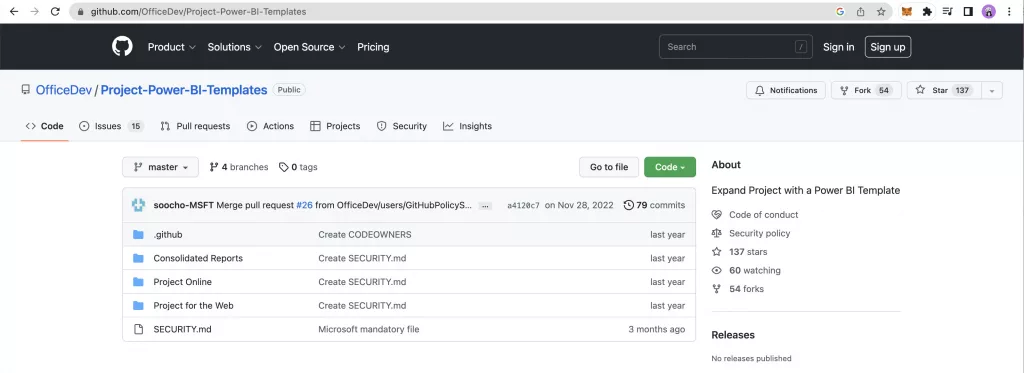
Task: Open the Pull requests tab
Action: pyautogui.click(x=195, y=126)
